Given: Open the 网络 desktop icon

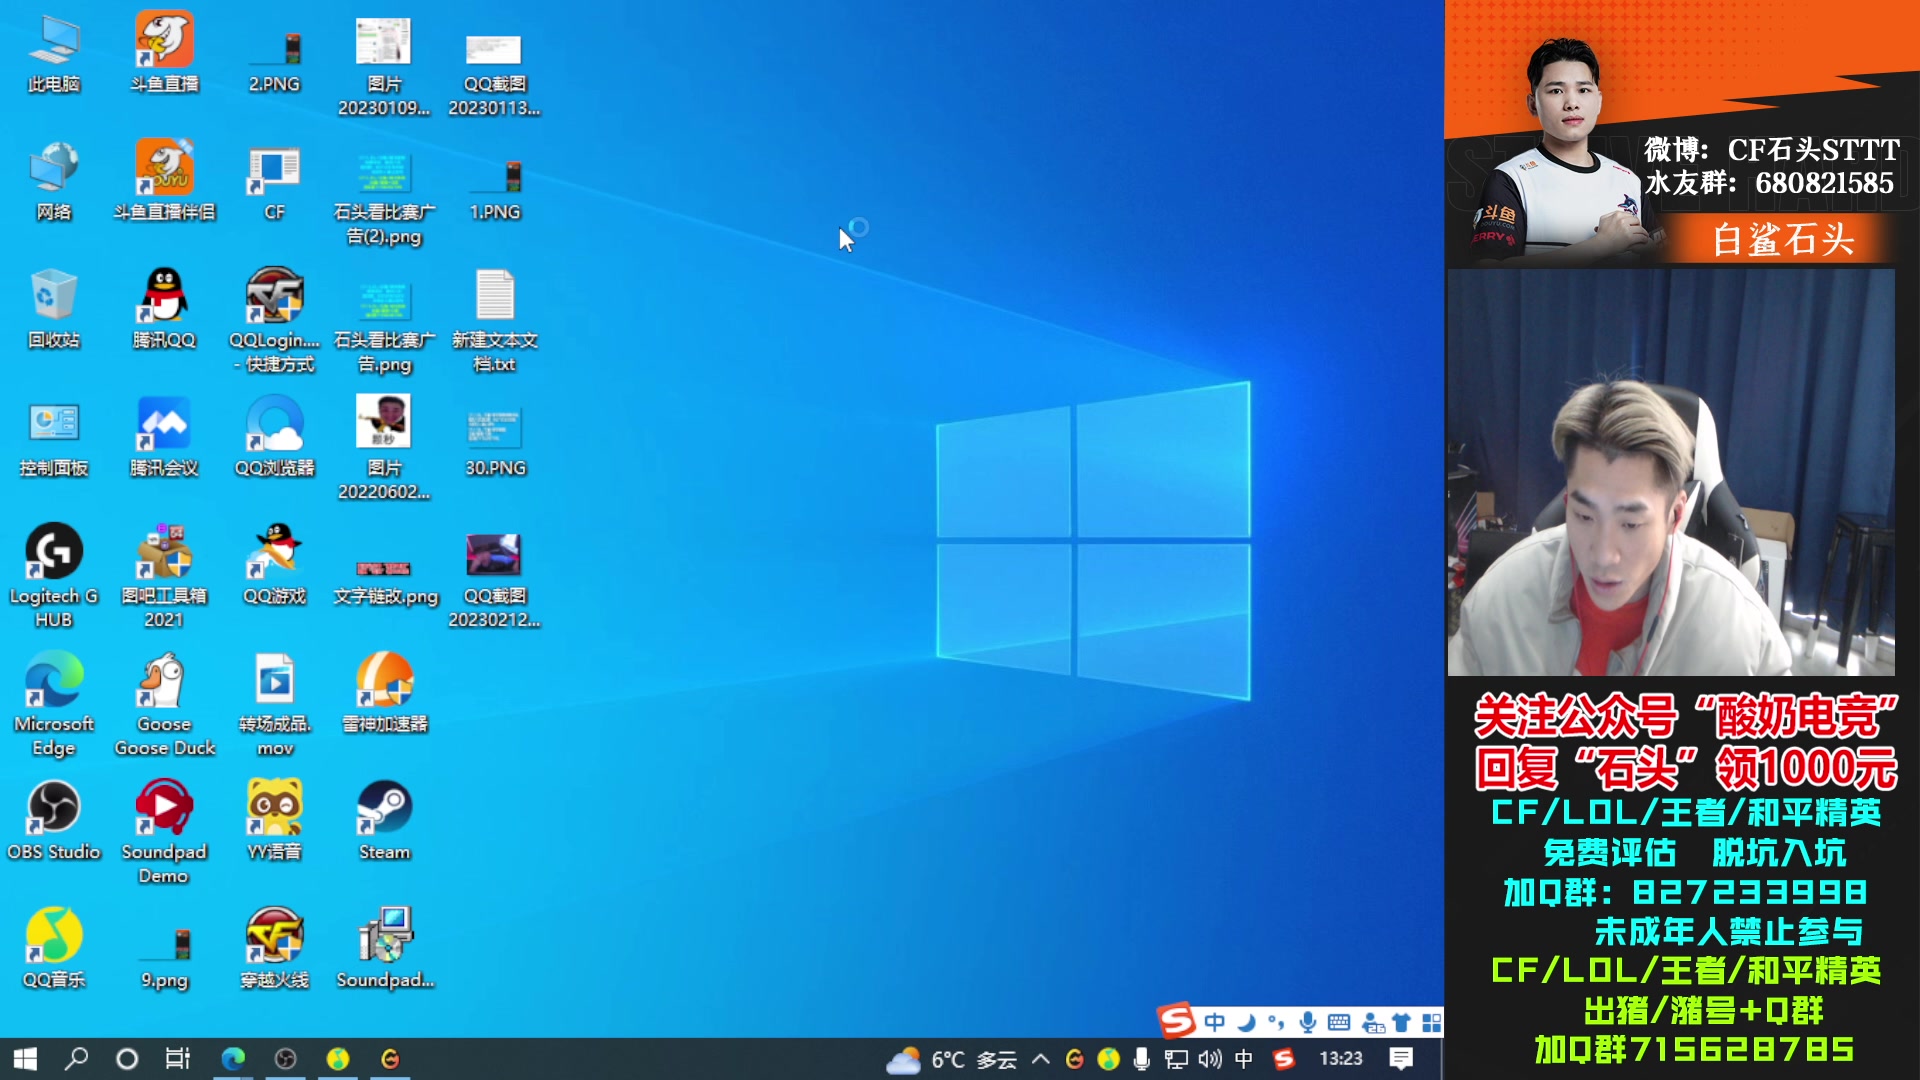Looking at the screenshot, I should pos(54,182).
